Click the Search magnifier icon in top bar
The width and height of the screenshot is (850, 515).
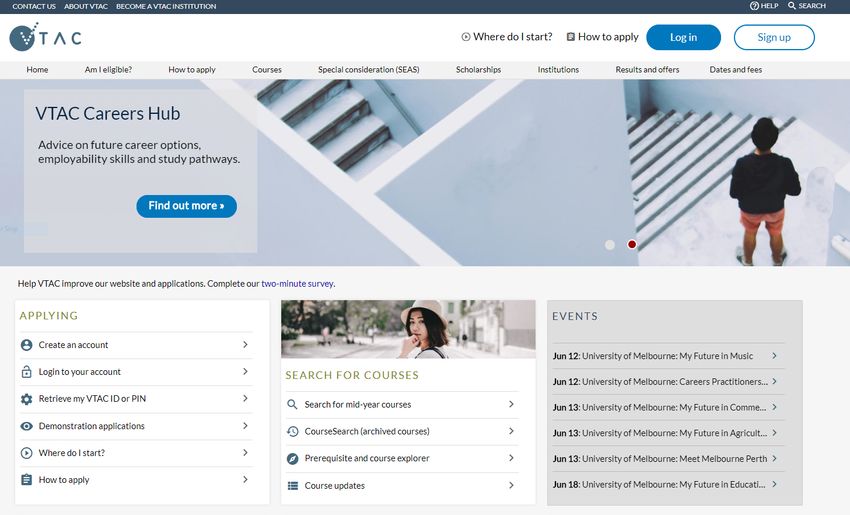(x=792, y=6)
